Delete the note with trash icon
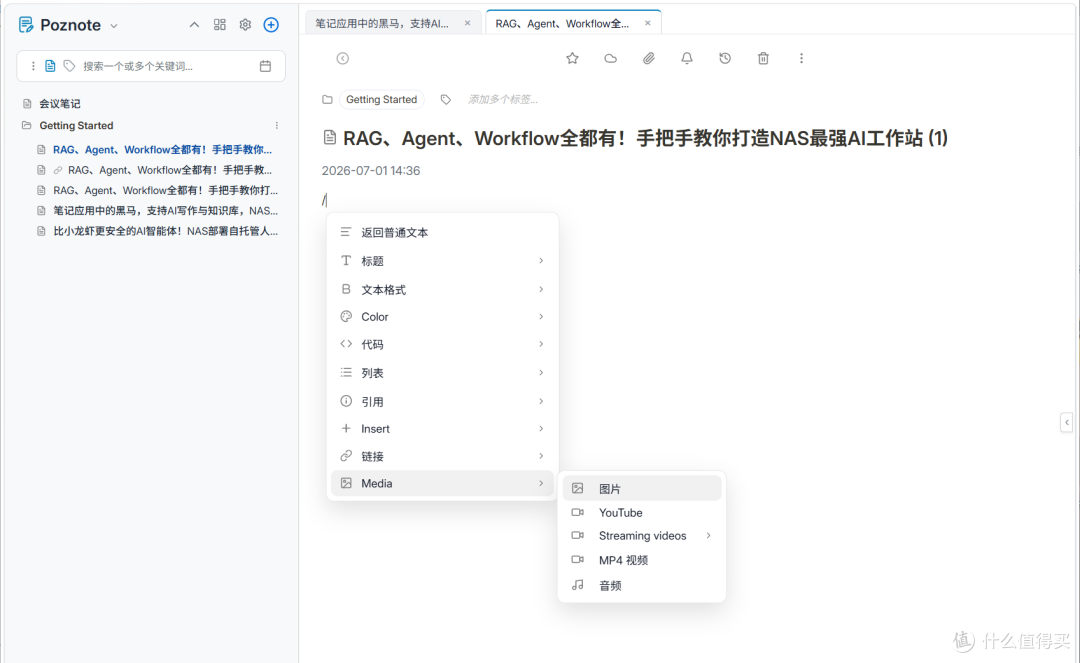This screenshot has height=663, width=1080. click(763, 59)
